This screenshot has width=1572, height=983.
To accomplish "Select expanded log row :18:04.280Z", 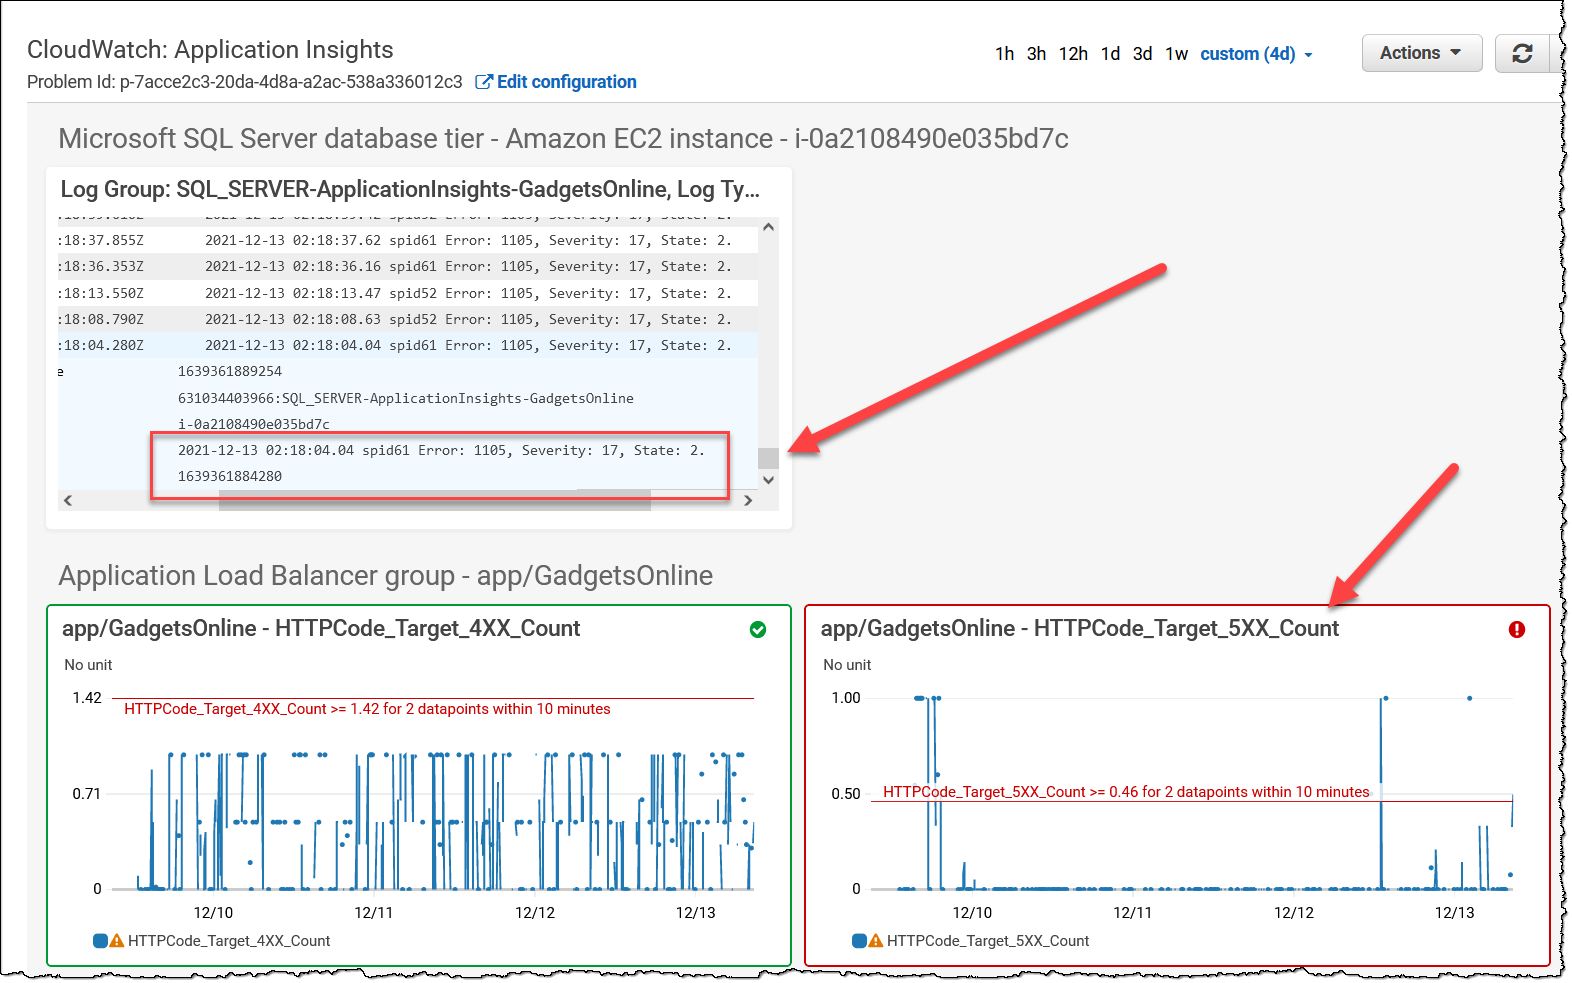I will tap(408, 345).
